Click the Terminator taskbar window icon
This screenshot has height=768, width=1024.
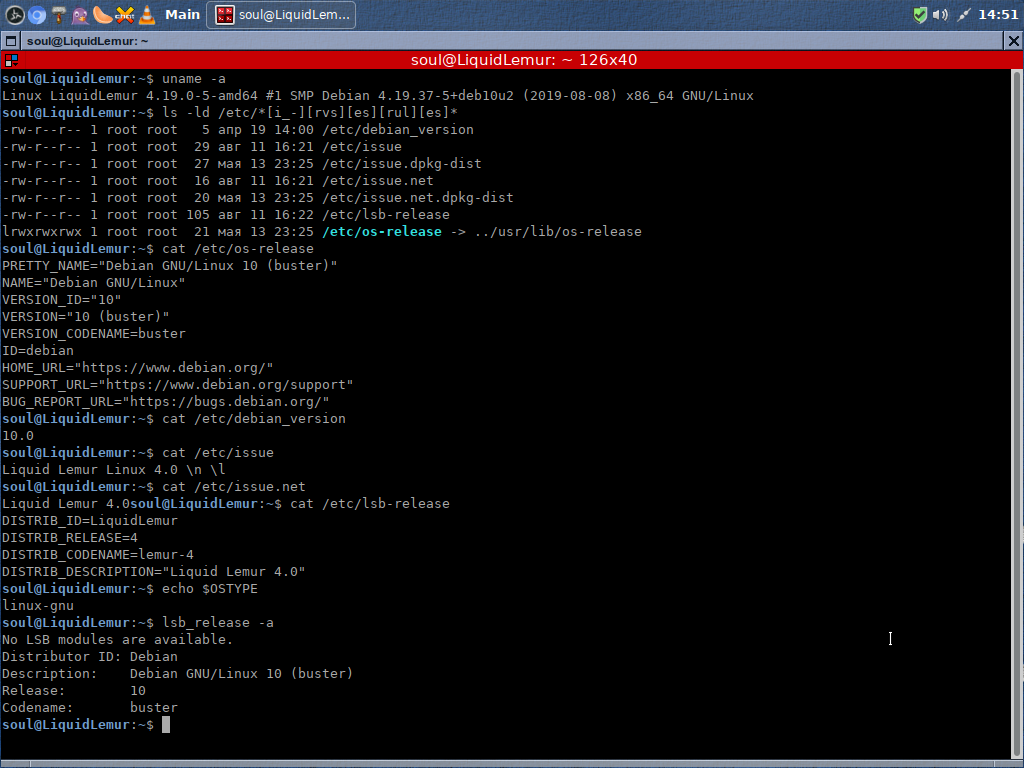[x=225, y=14]
